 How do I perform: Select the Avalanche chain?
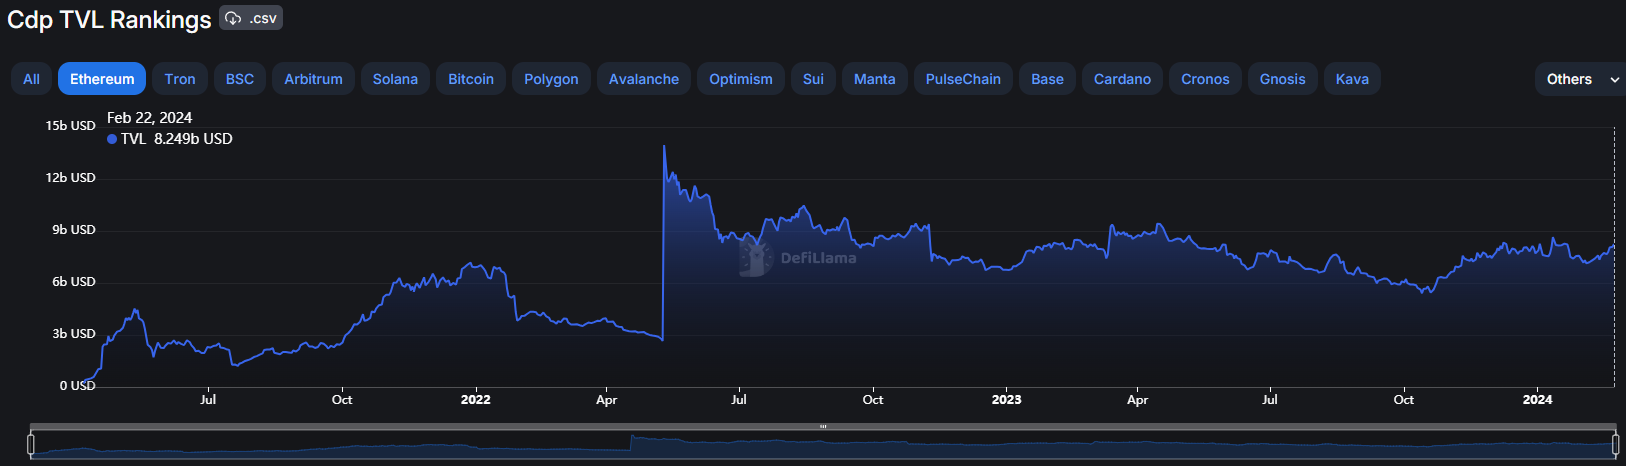point(644,79)
